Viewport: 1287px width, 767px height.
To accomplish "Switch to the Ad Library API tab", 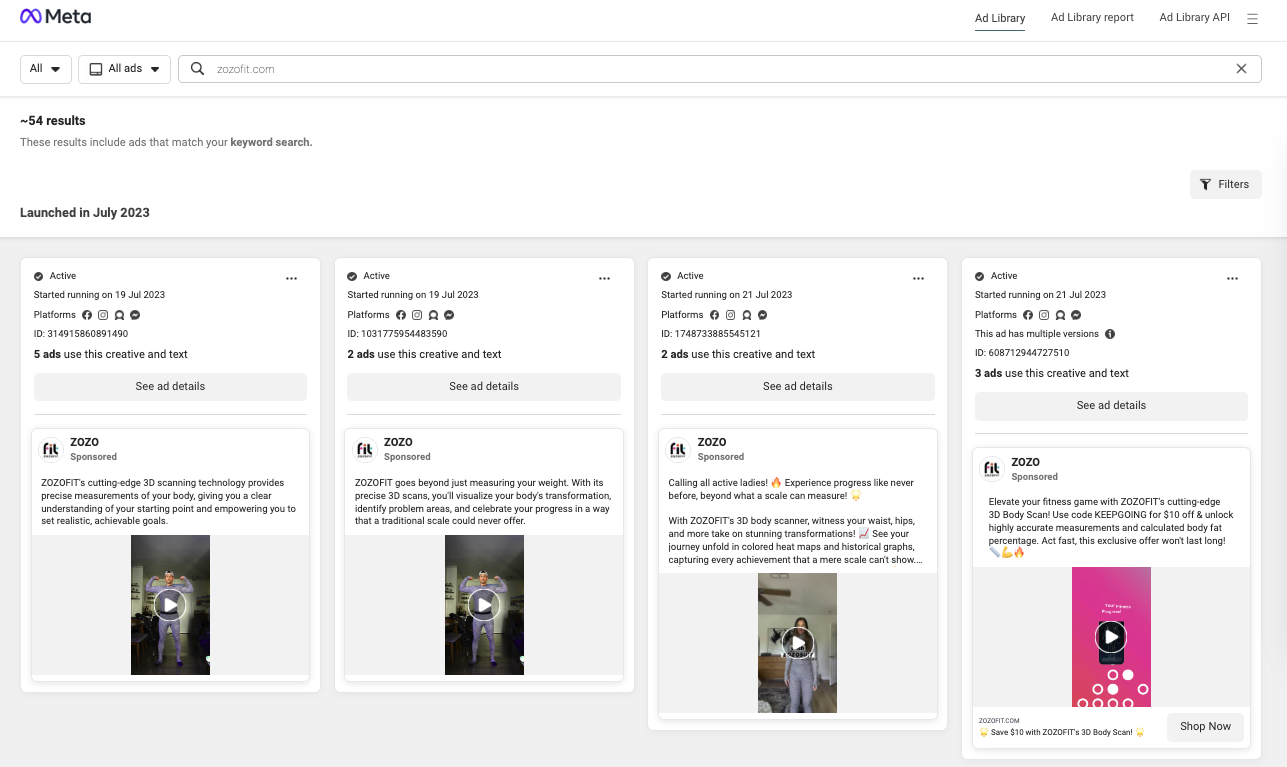I will 1194,17.
